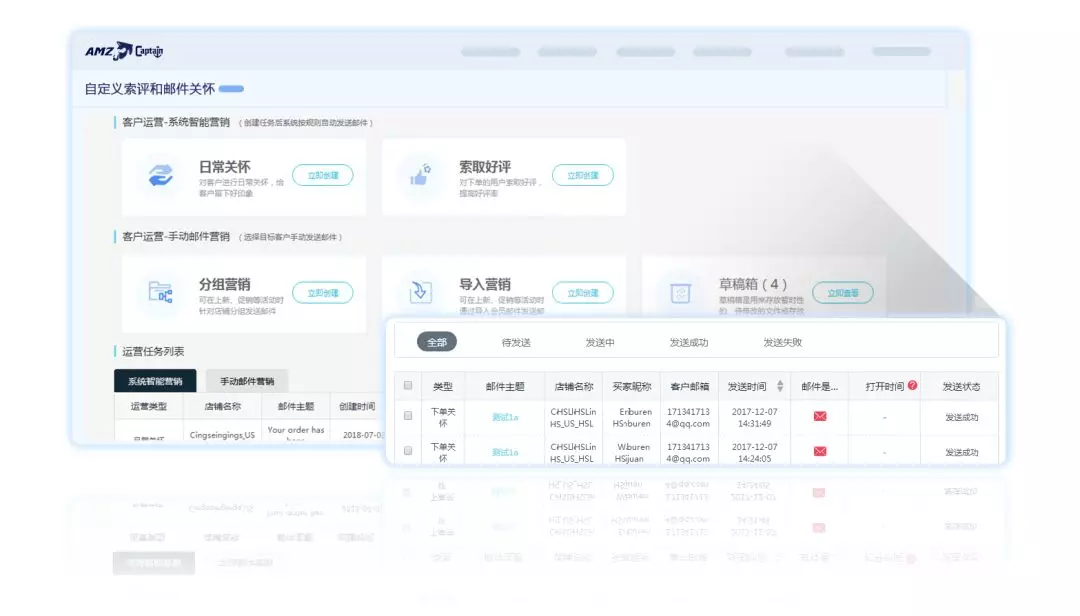1080x616 pixels.
Task: Click the Wburen HSijuan buyer cell
Action: pyautogui.click(x=632, y=453)
